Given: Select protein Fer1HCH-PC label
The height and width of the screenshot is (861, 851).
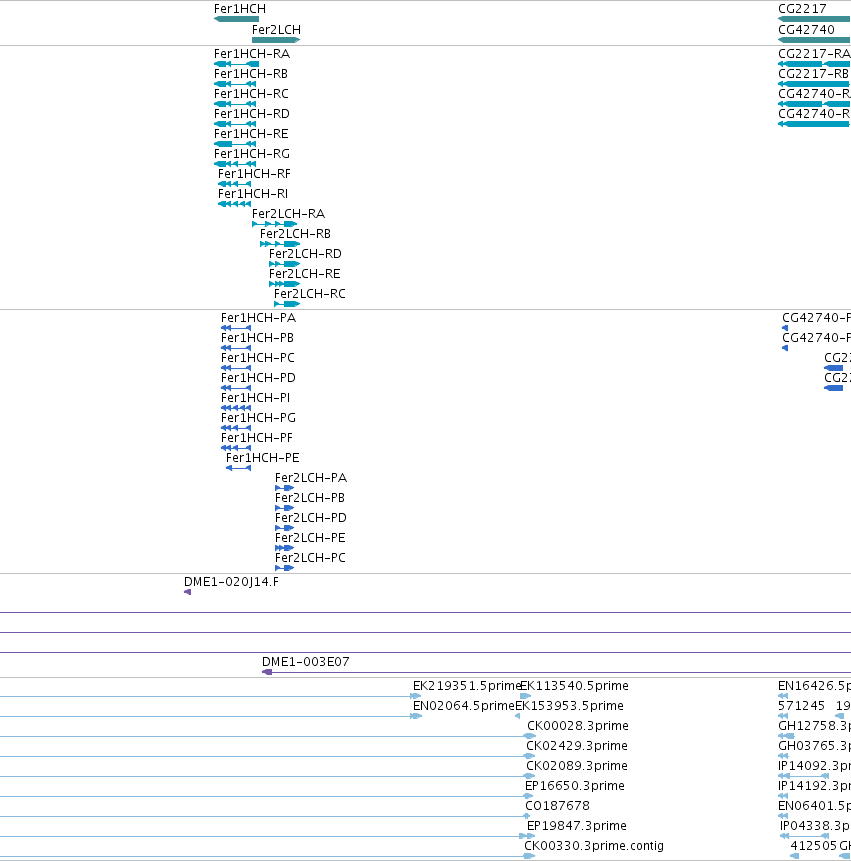Looking at the screenshot, I should pyautogui.click(x=257, y=358).
